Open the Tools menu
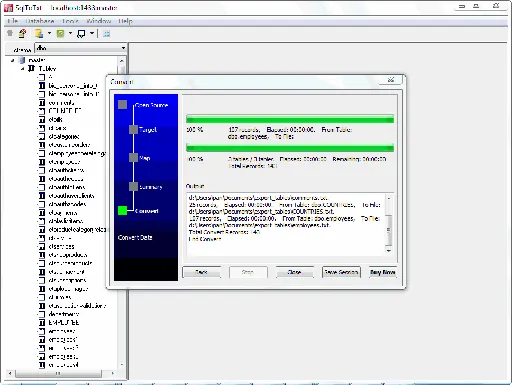Image resolution: width=512 pixels, height=385 pixels. tap(70, 21)
